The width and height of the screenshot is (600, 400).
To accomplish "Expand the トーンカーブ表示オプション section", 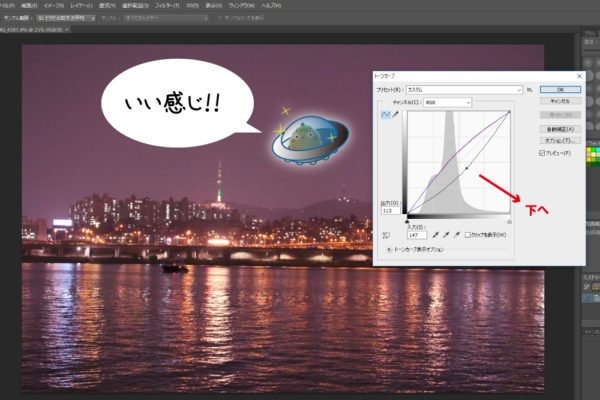I will [389, 248].
